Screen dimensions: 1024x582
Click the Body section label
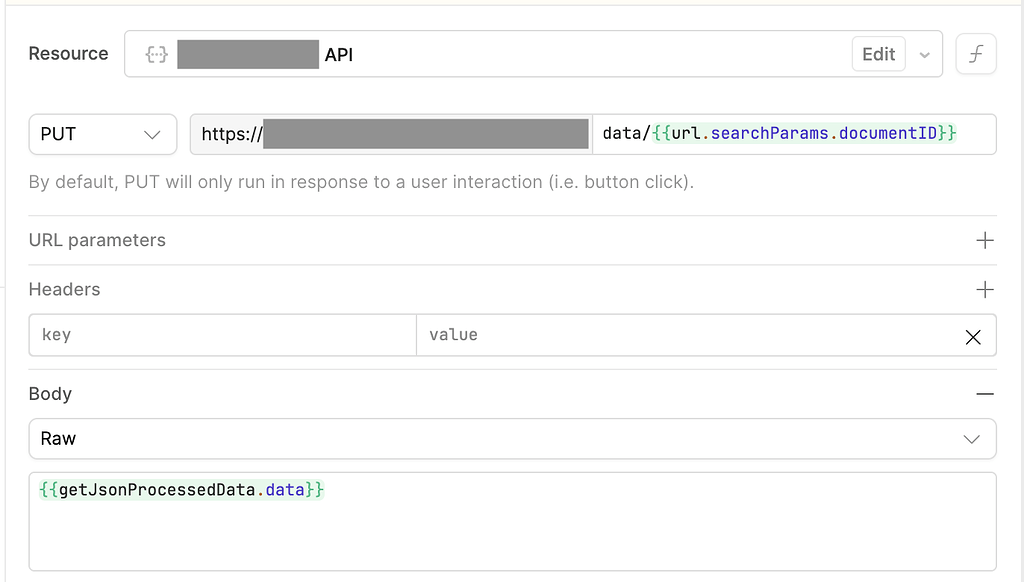click(x=50, y=394)
